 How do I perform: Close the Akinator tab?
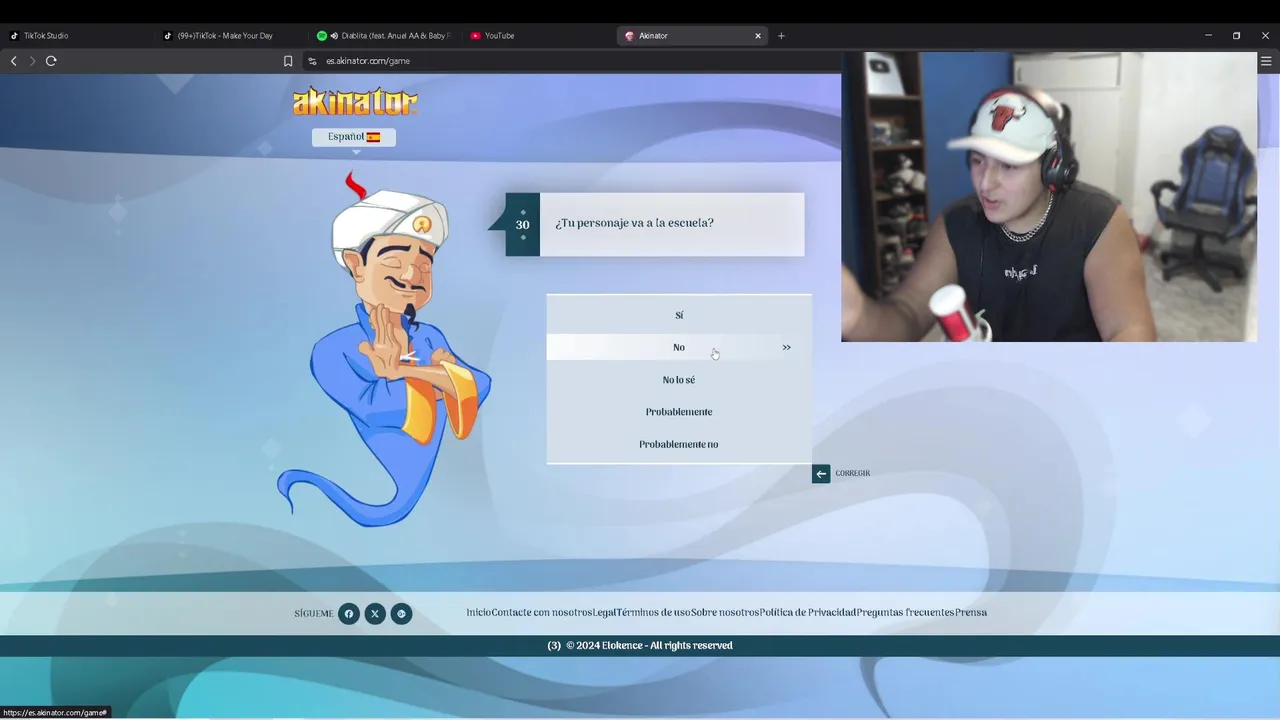(758, 36)
